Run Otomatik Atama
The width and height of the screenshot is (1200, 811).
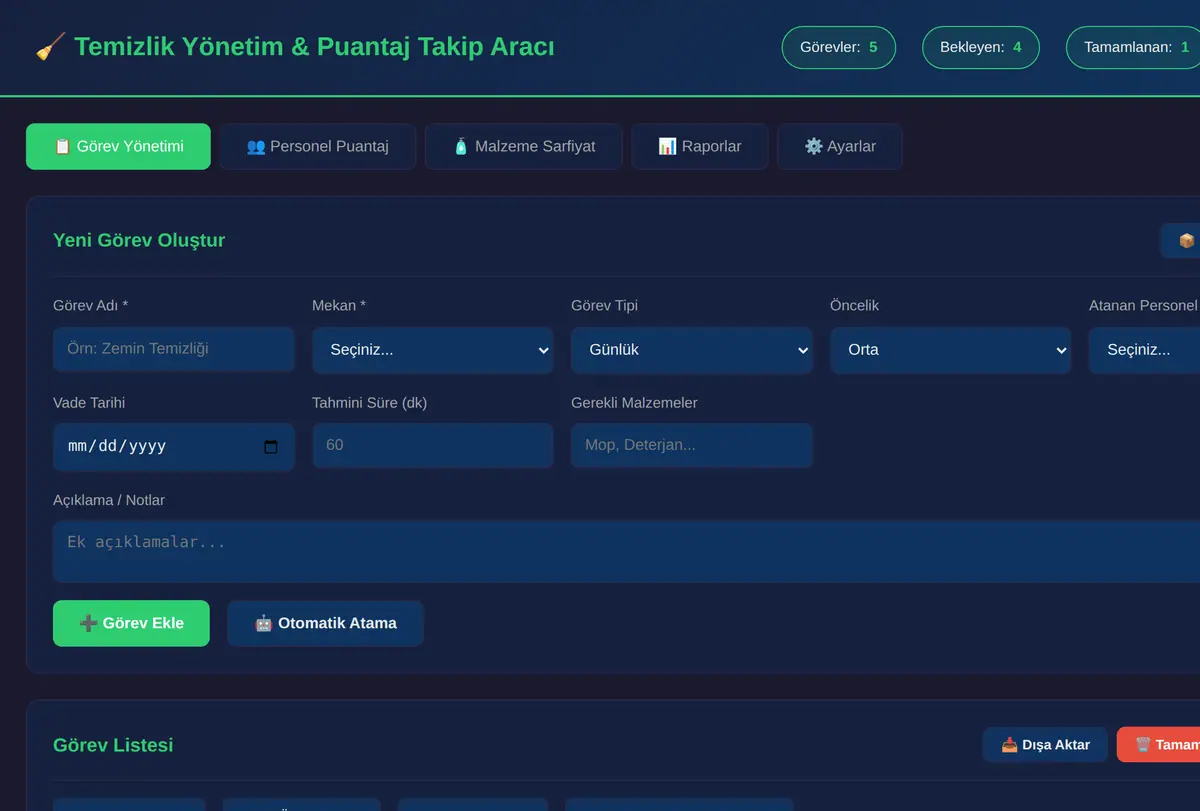(x=325, y=623)
